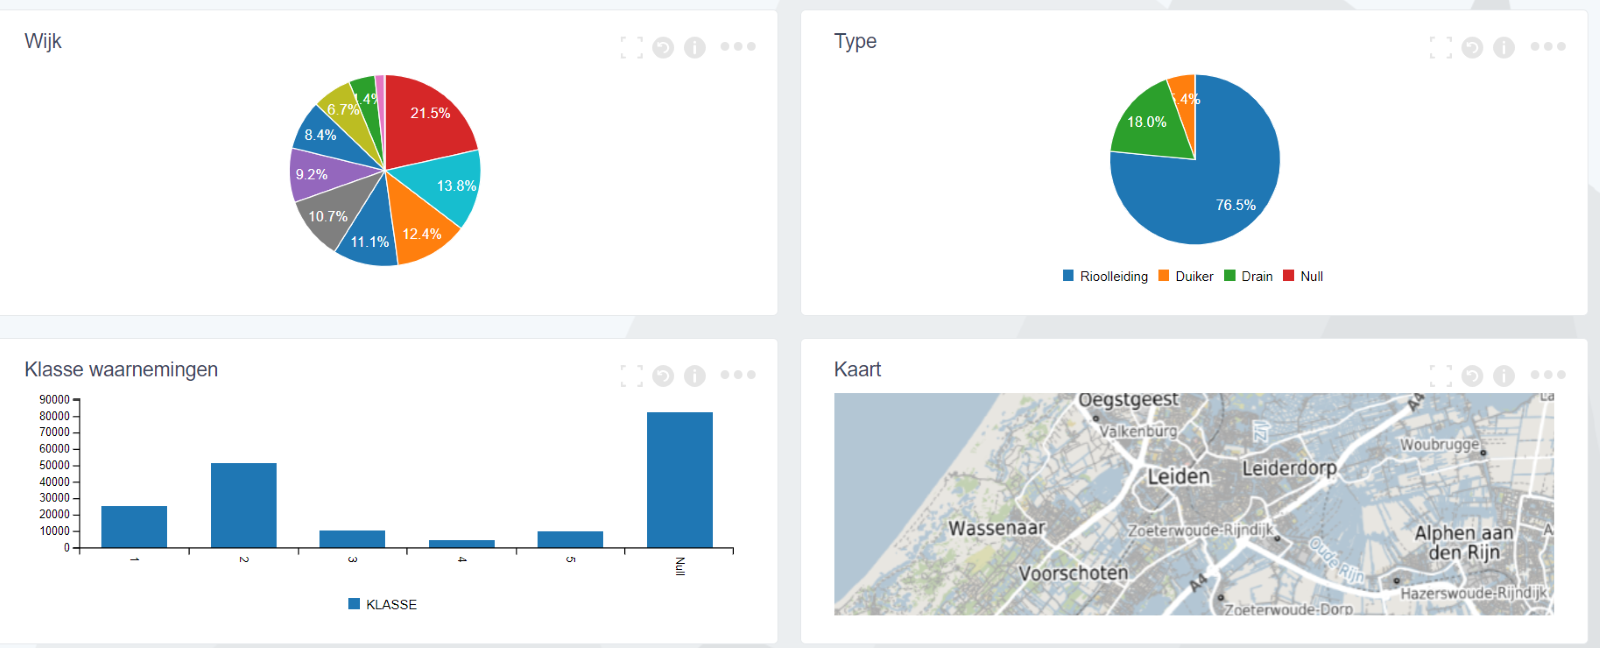This screenshot has height=648, width=1600.
Task: Click the bar for klasse 3
Action: 352,539
